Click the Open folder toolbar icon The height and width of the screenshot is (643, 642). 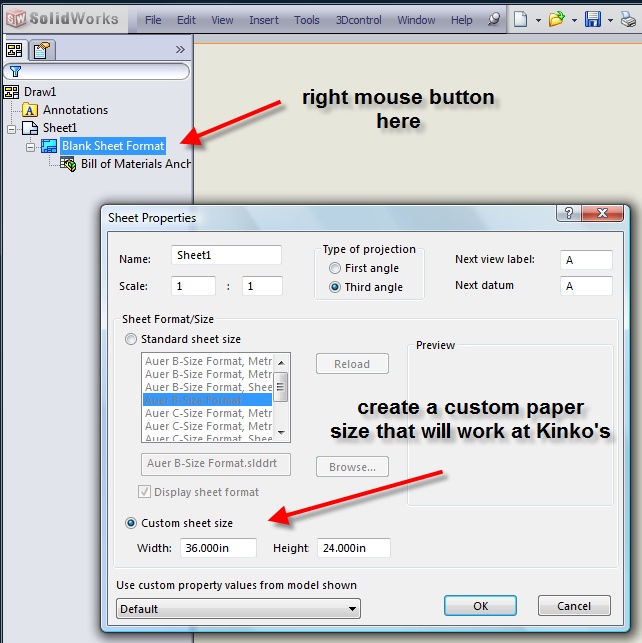pos(556,19)
